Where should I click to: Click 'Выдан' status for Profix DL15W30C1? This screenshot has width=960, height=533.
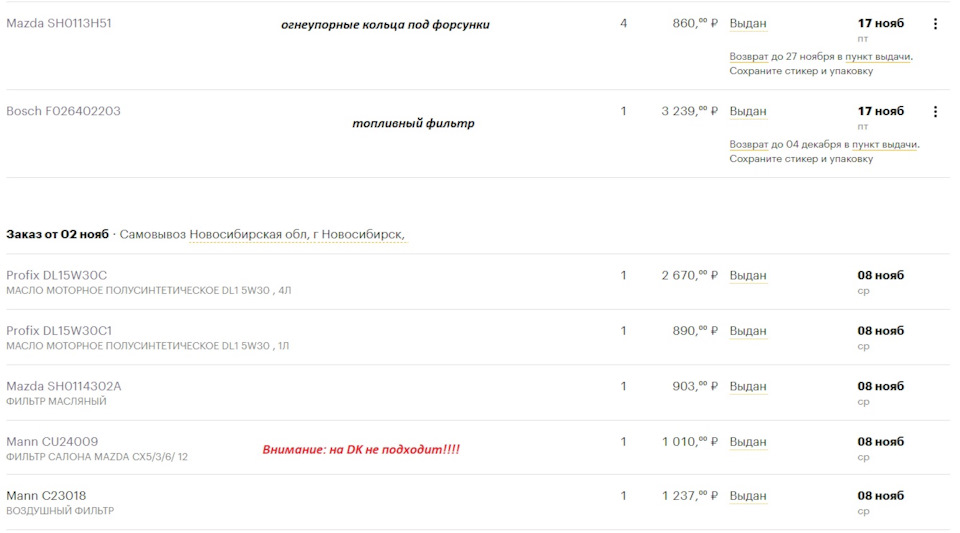pos(748,331)
